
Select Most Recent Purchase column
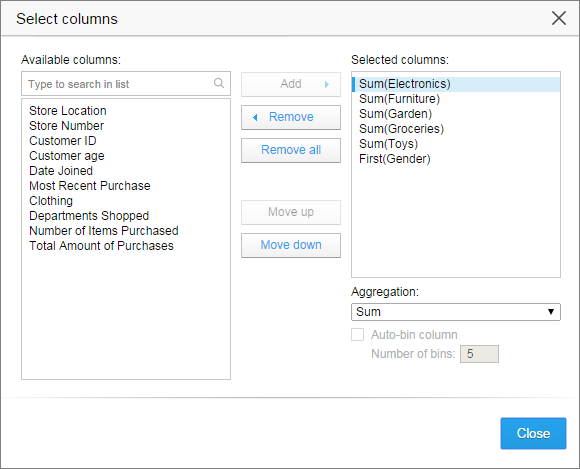[90, 186]
